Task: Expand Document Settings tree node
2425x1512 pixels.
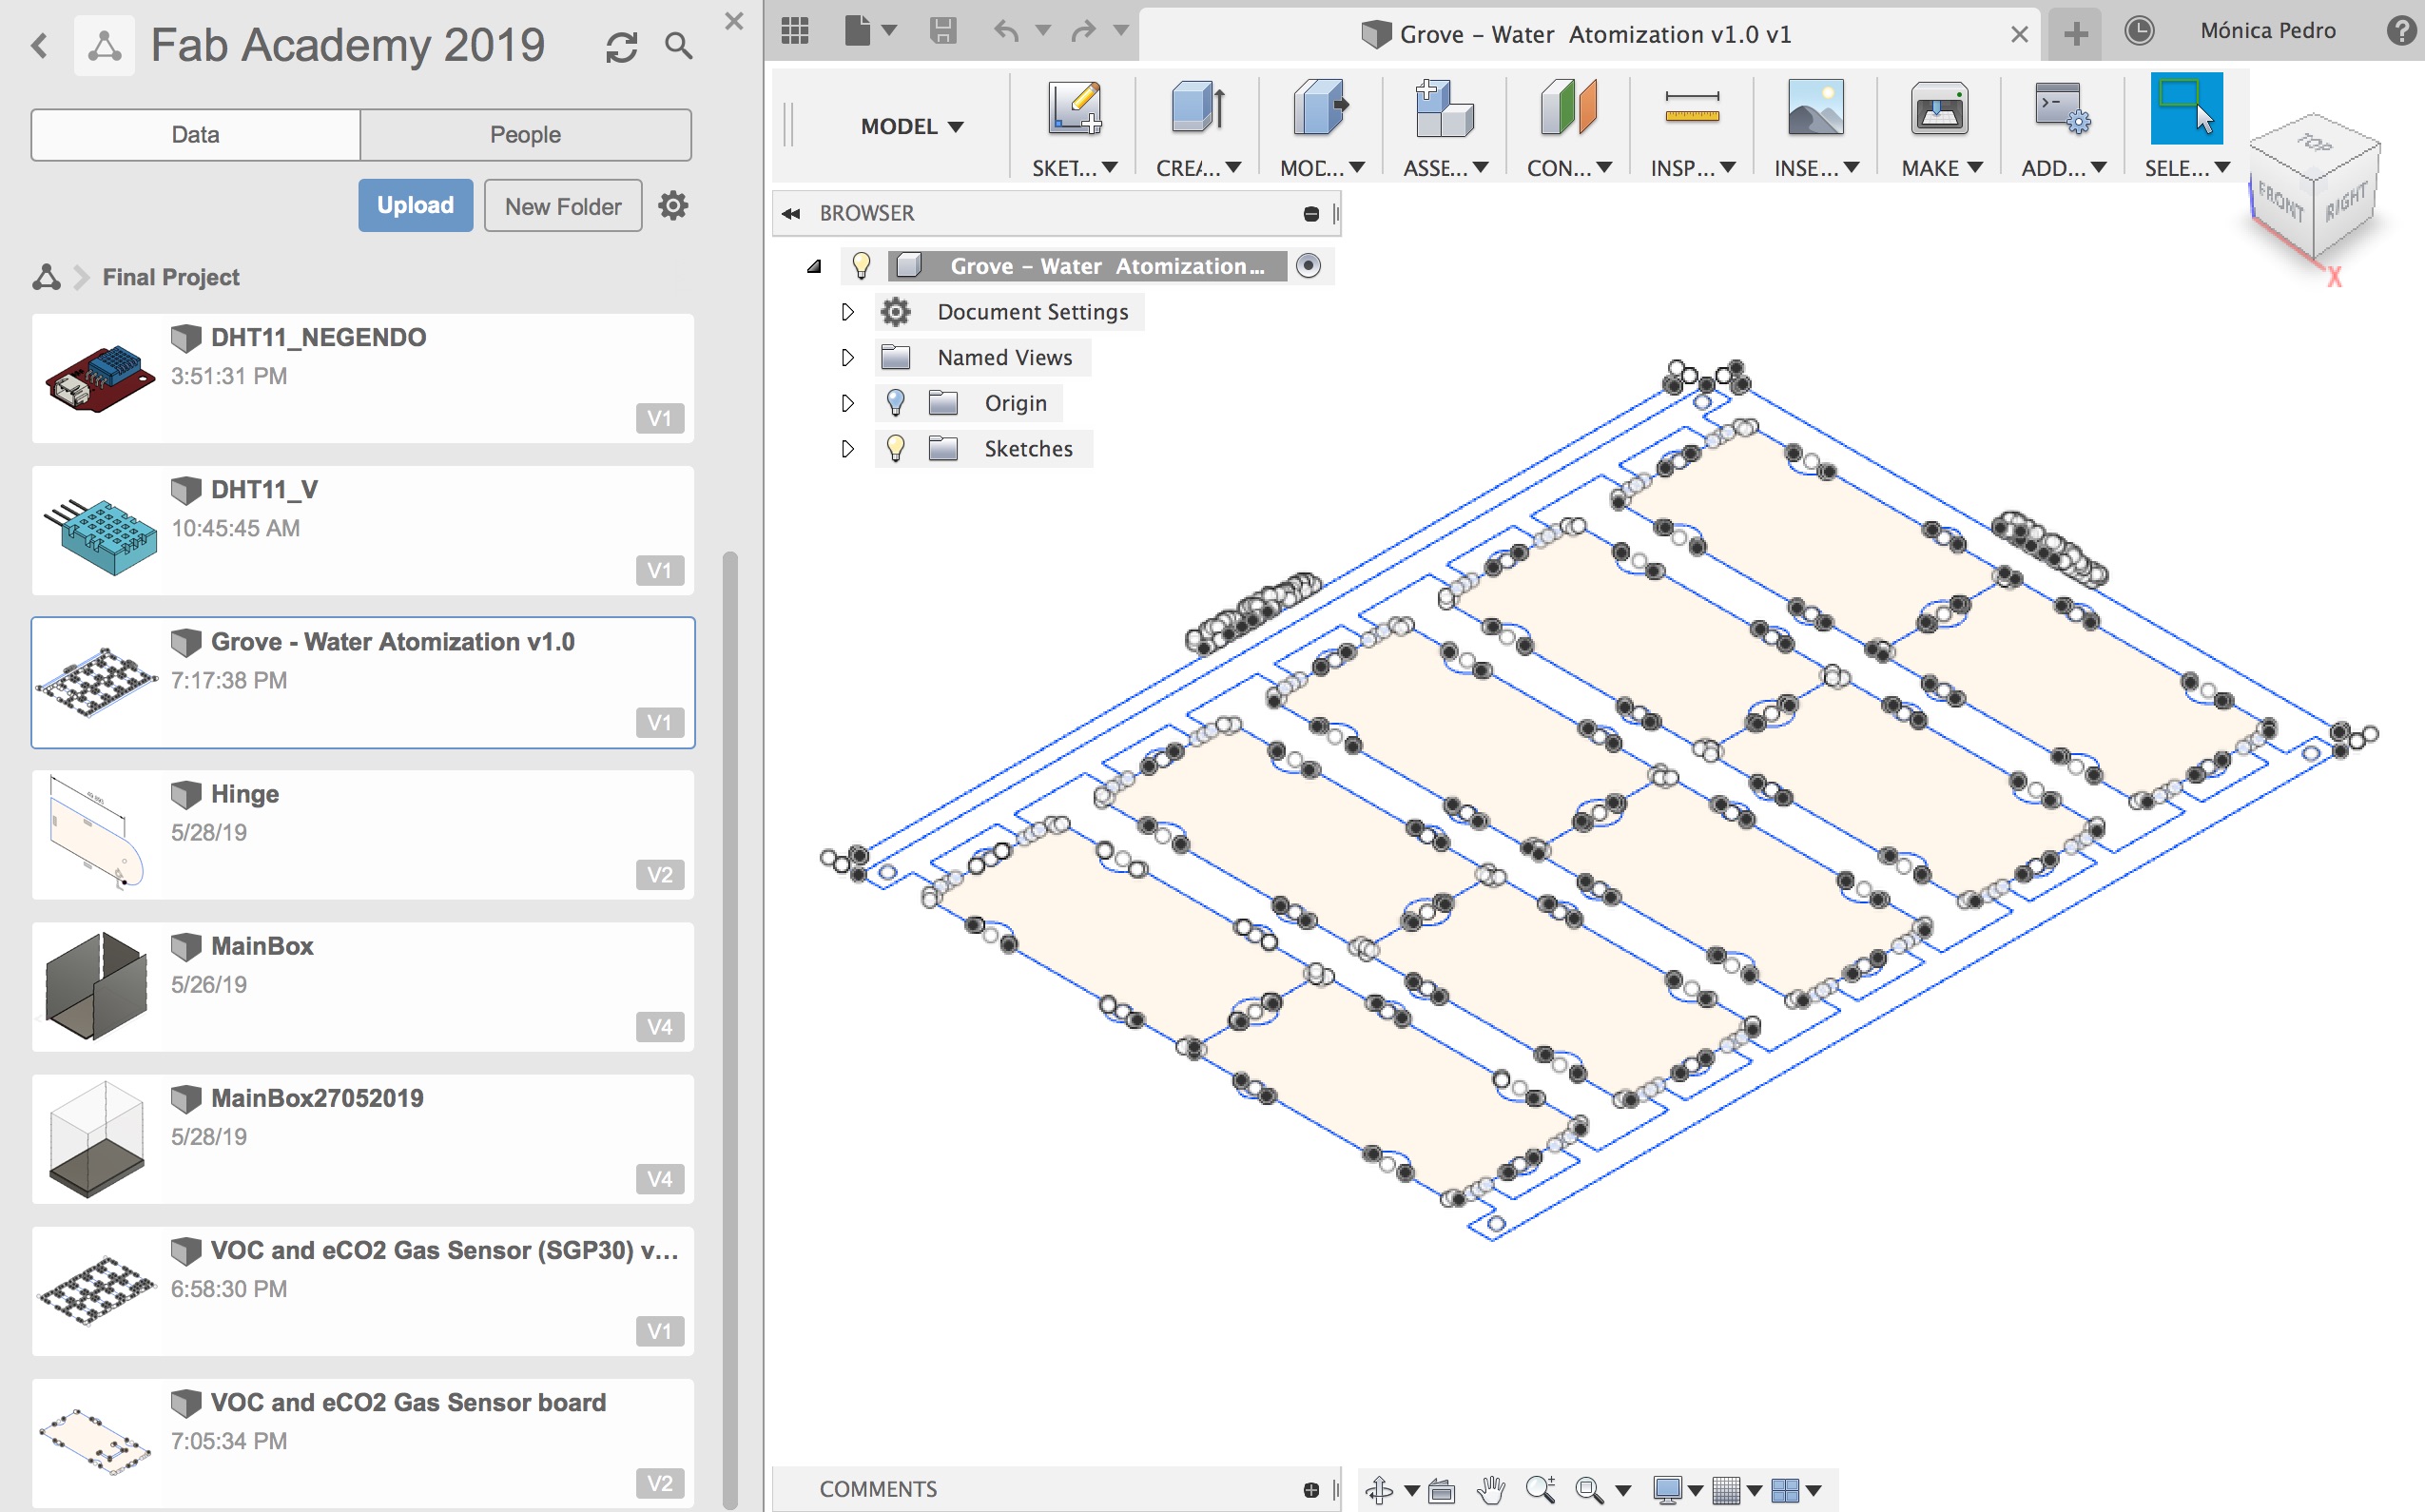Action: point(847,312)
